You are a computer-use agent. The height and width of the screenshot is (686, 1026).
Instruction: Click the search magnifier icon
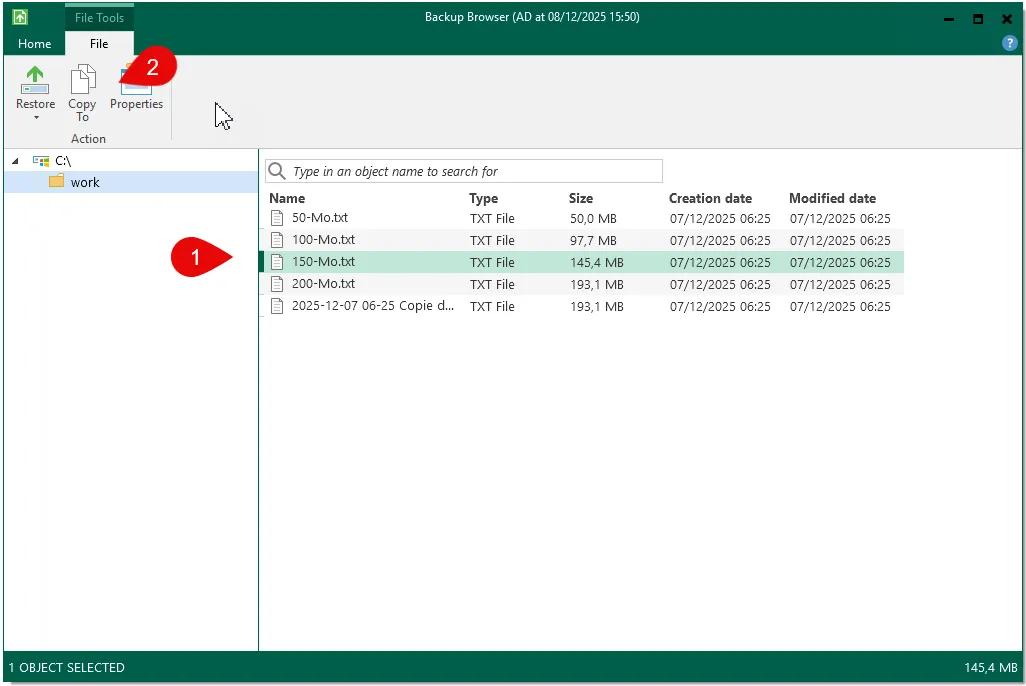coord(278,171)
